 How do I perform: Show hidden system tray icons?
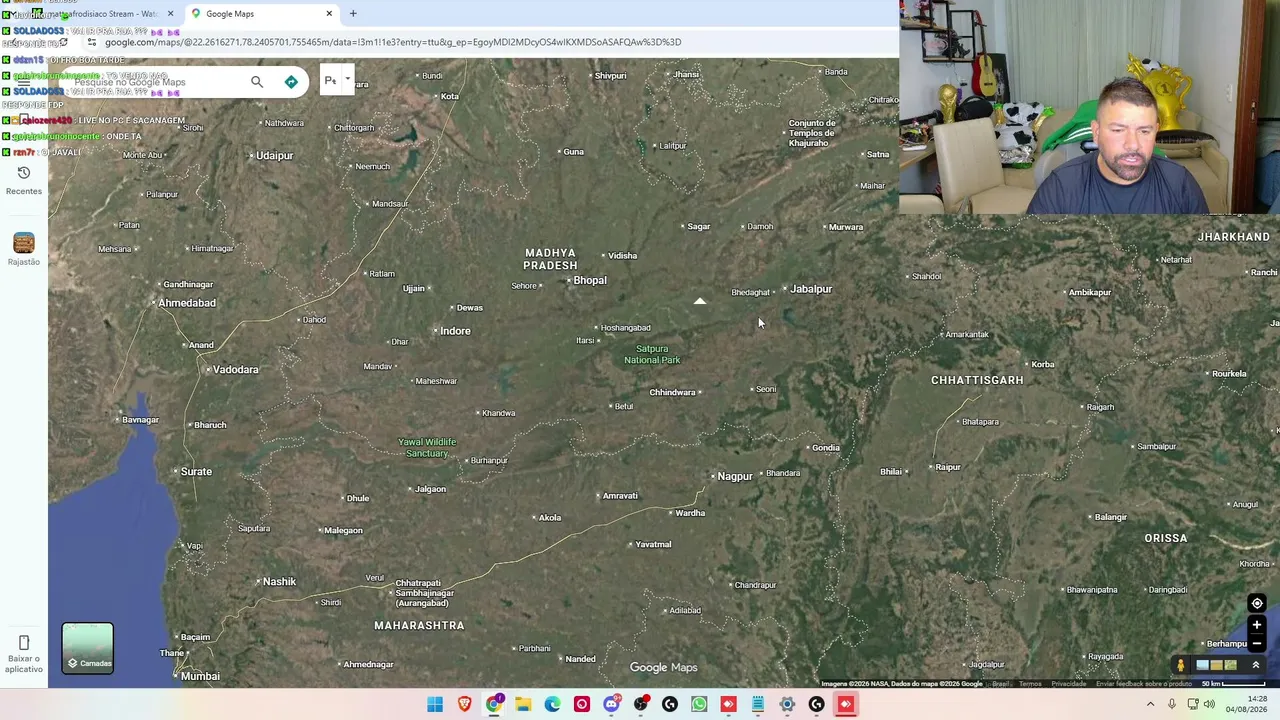pos(1150,704)
